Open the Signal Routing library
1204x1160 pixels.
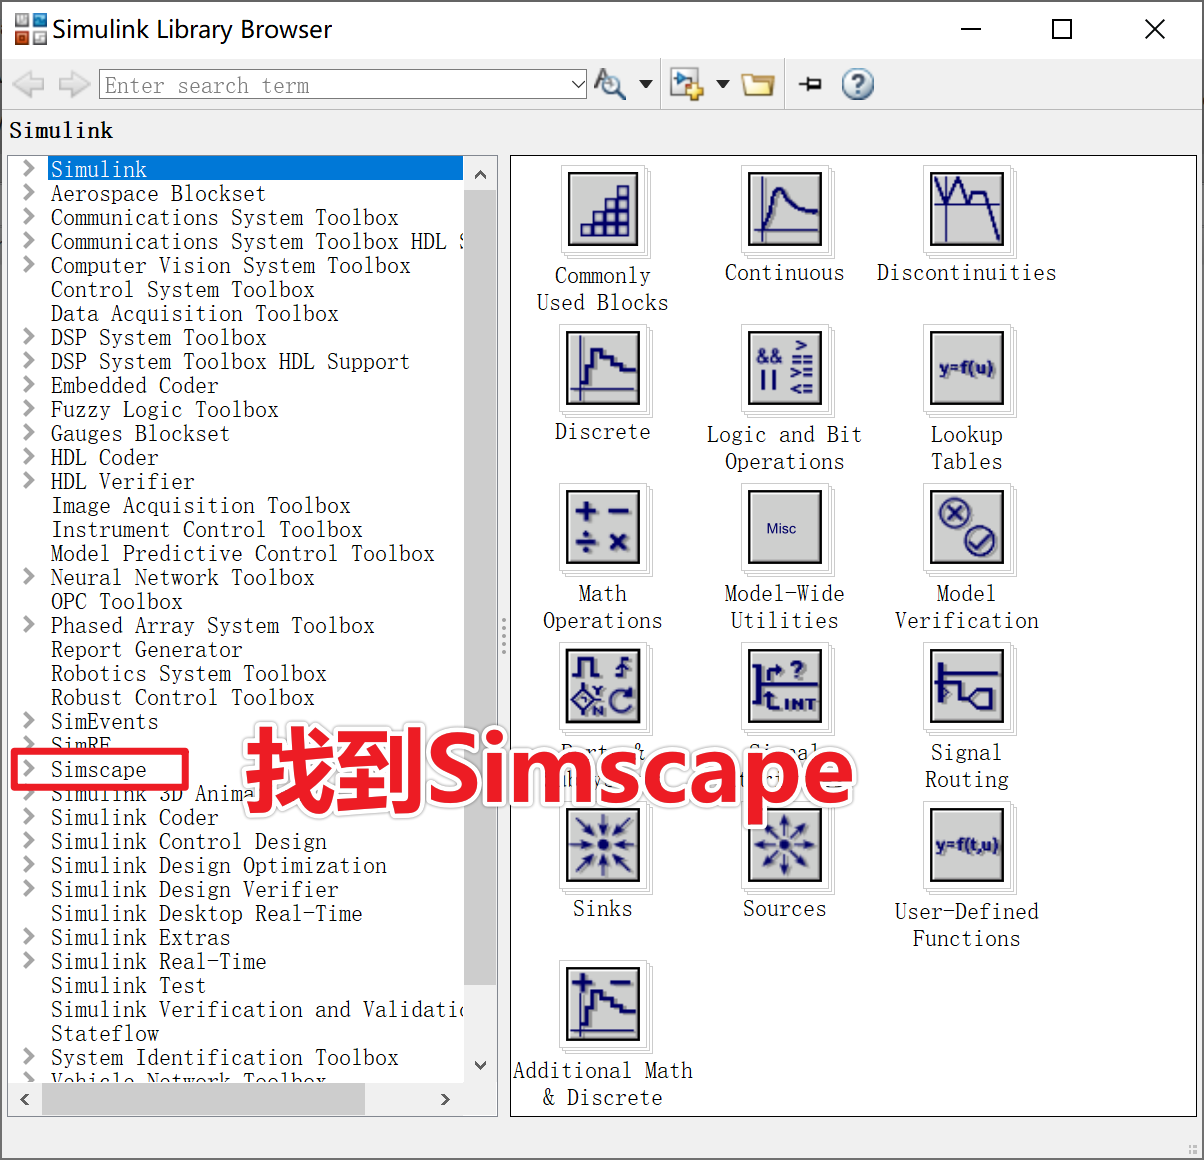point(966,687)
